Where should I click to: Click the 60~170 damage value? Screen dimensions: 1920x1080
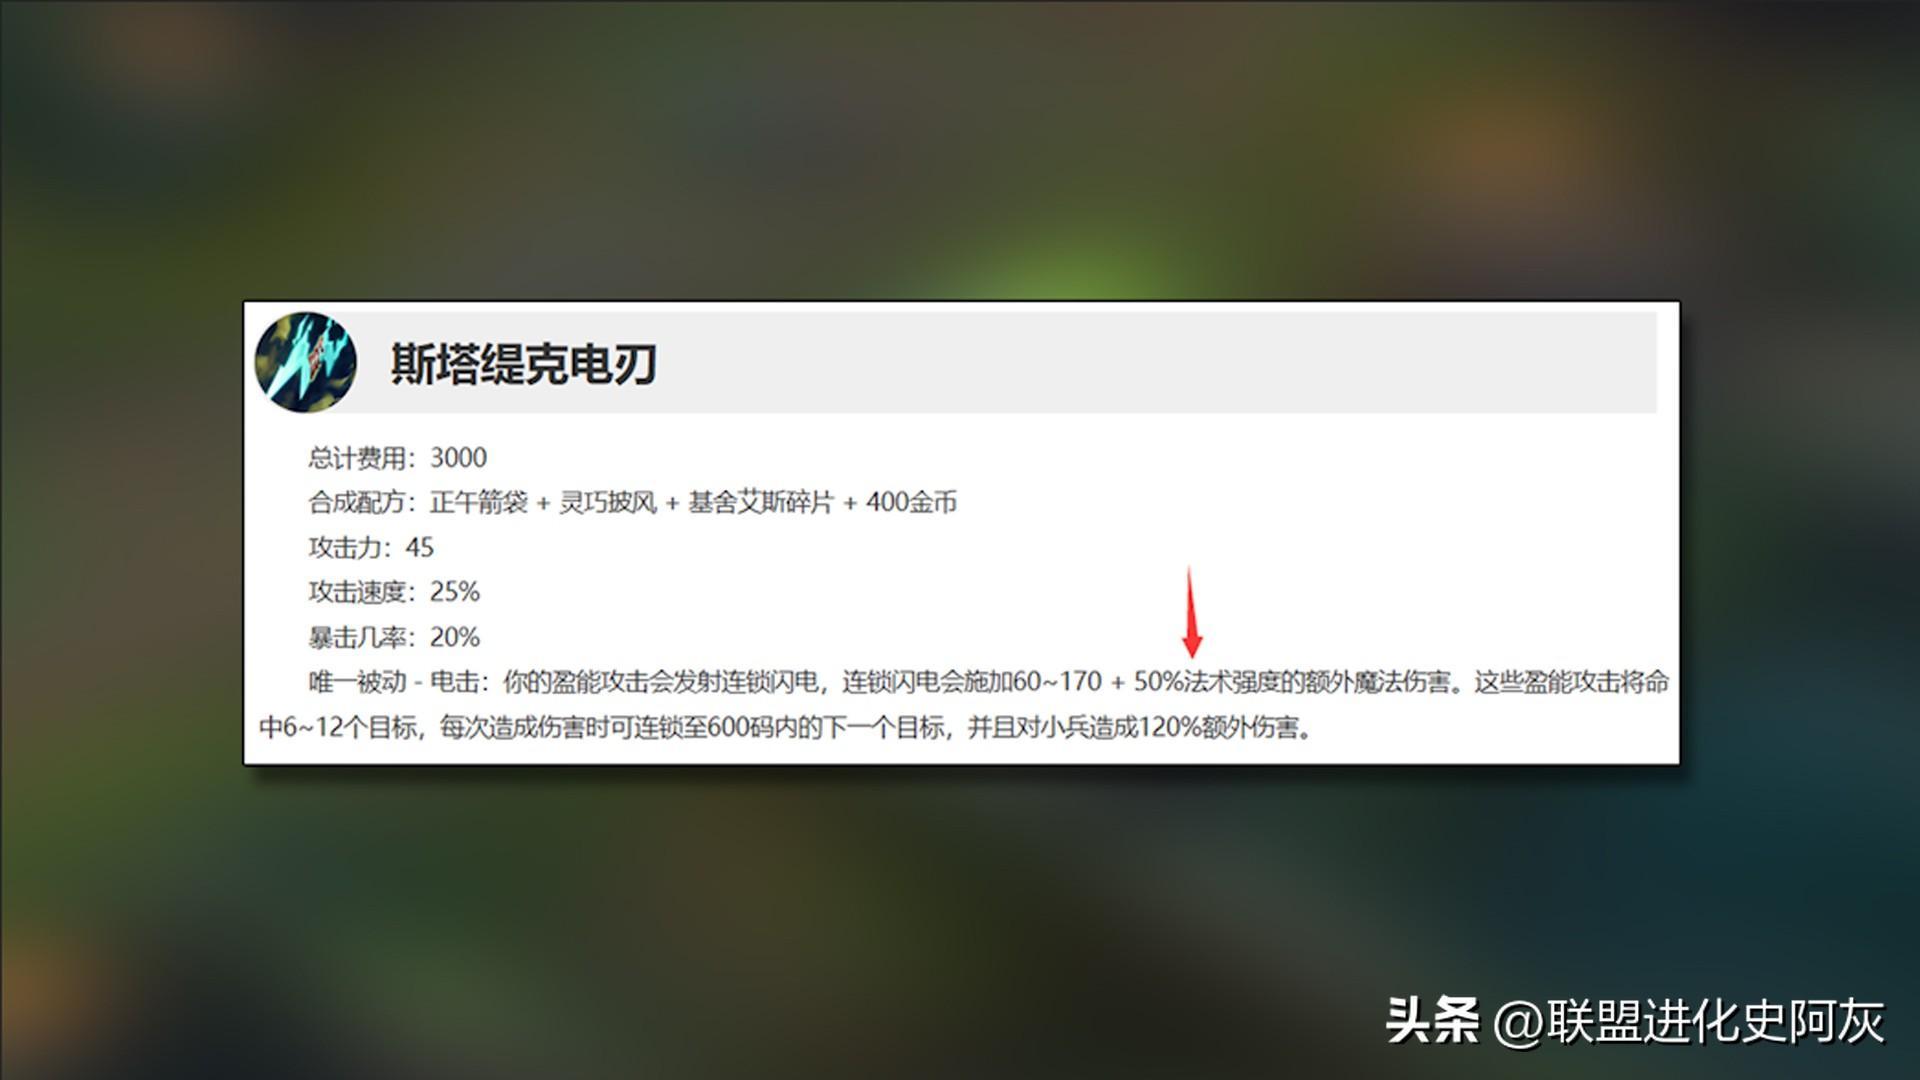1056,682
